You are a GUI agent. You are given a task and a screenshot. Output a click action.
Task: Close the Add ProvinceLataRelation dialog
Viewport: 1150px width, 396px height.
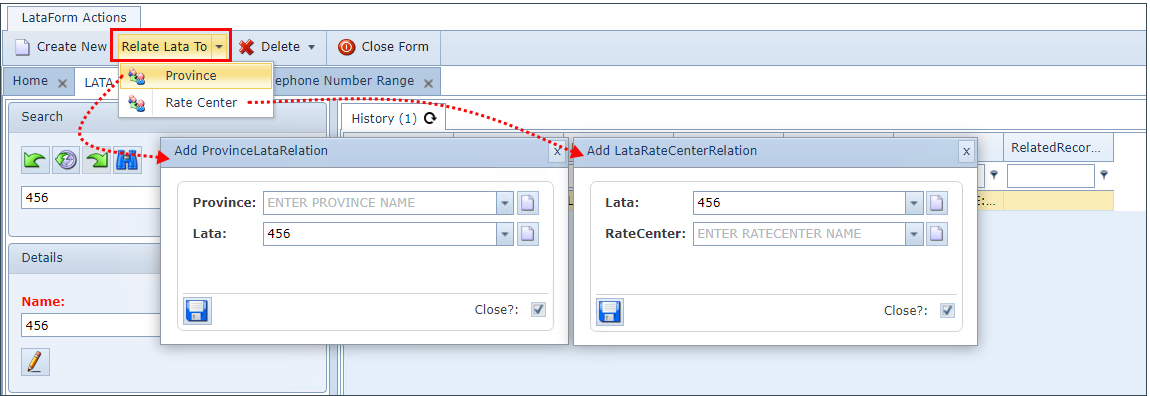[557, 151]
